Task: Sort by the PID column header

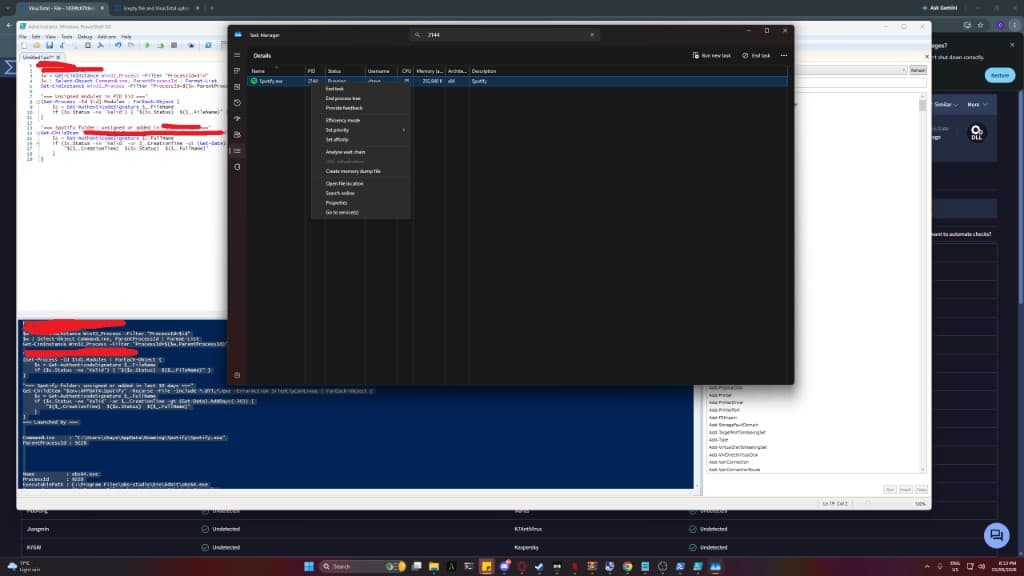Action: (315, 71)
